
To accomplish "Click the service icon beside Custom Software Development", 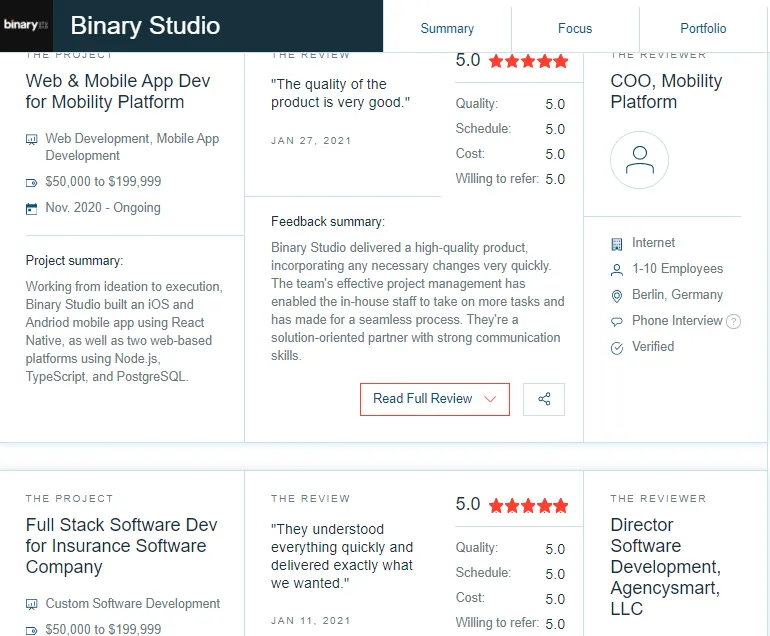I will click(31, 604).
